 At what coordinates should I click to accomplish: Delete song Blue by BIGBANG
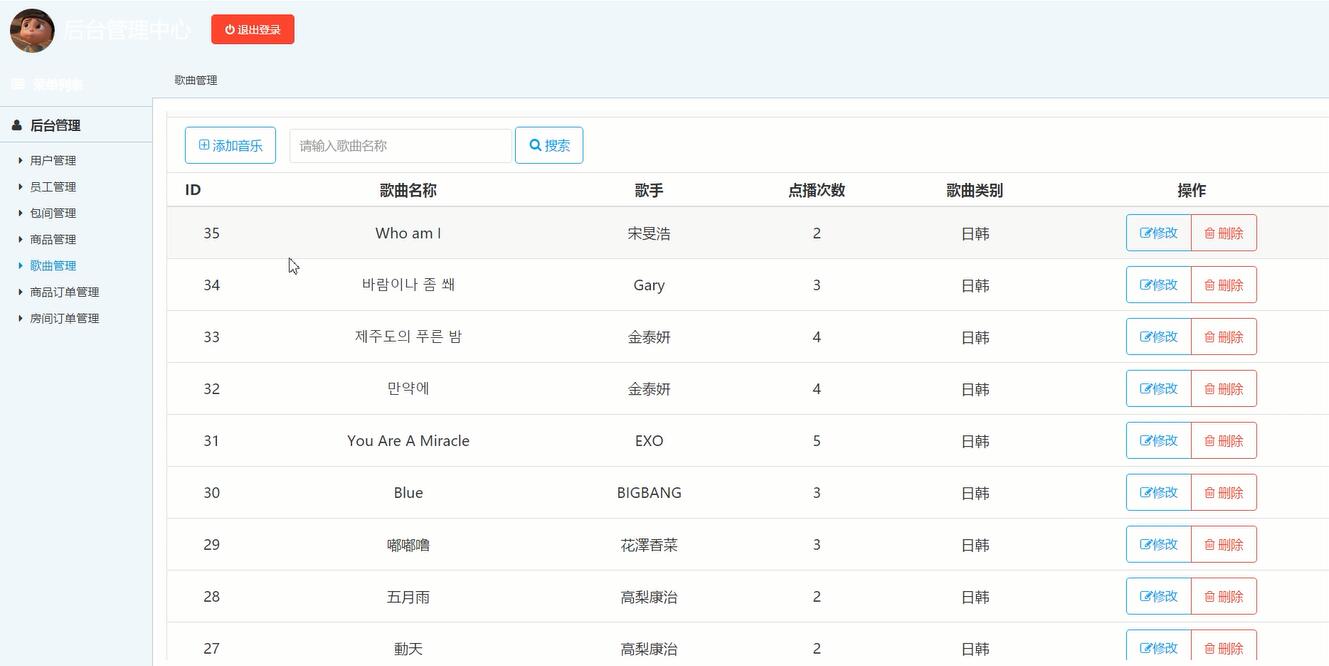point(1224,493)
